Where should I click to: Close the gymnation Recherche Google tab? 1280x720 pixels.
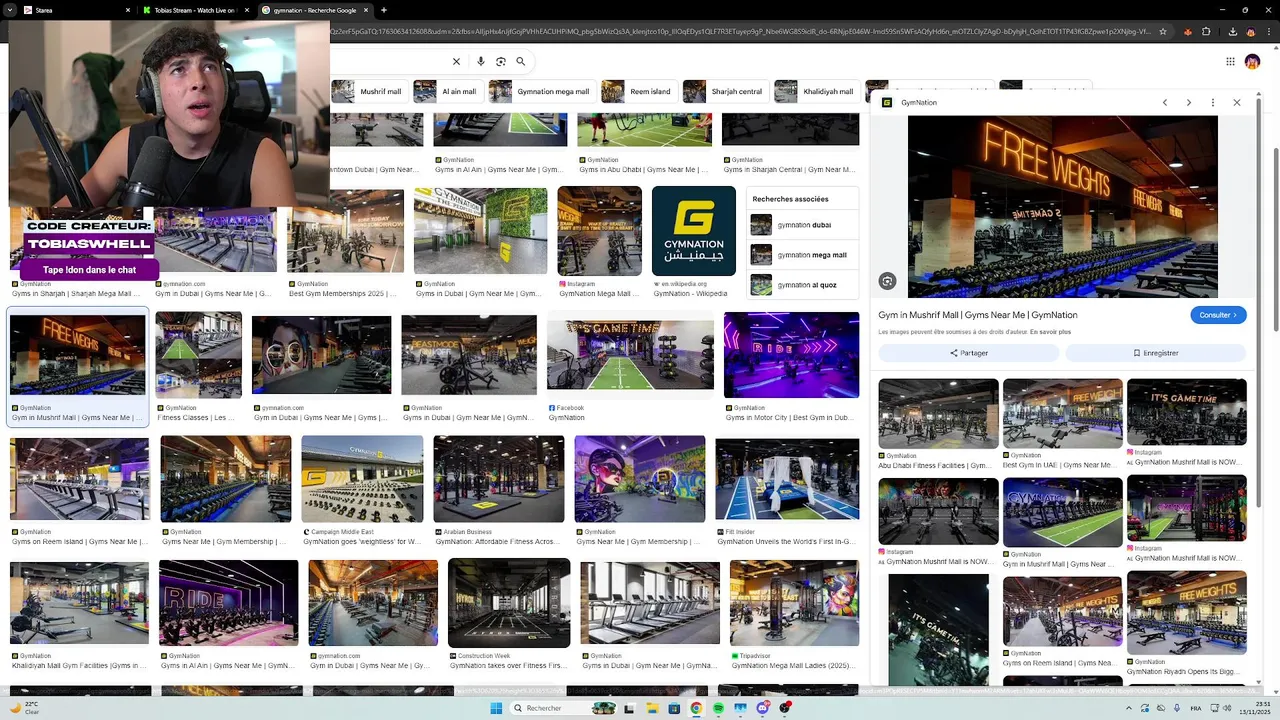coord(366,10)
